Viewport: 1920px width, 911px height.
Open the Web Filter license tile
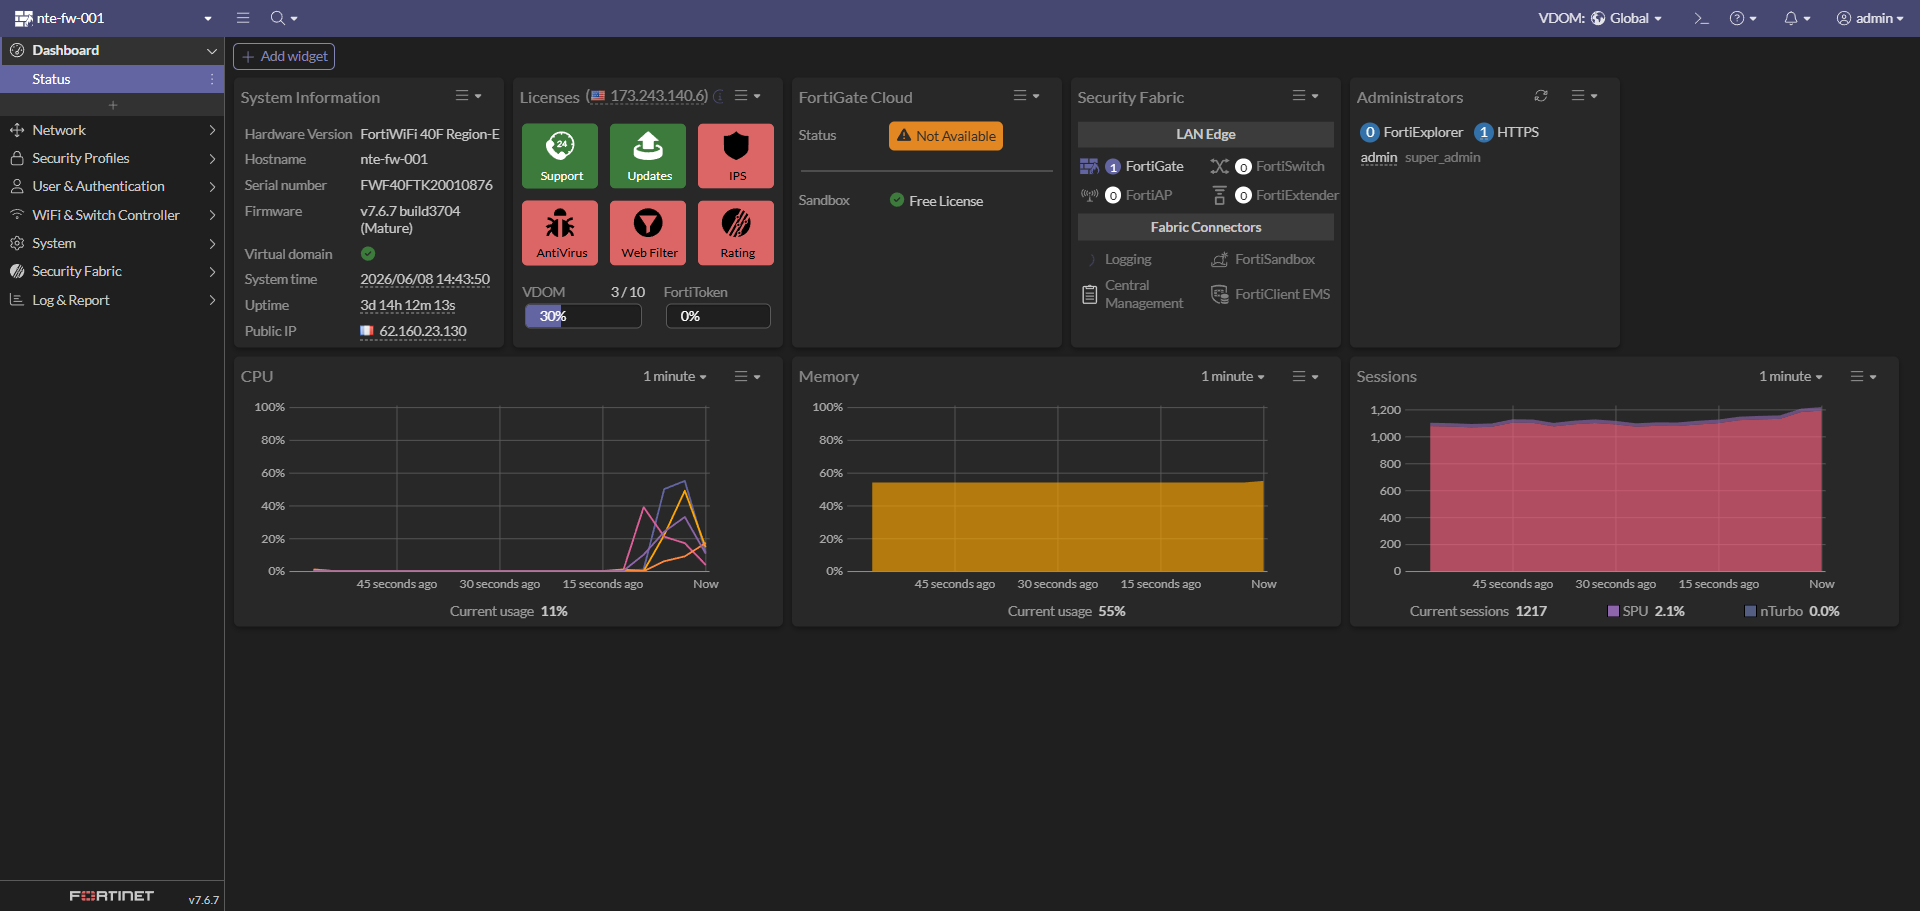648,233
